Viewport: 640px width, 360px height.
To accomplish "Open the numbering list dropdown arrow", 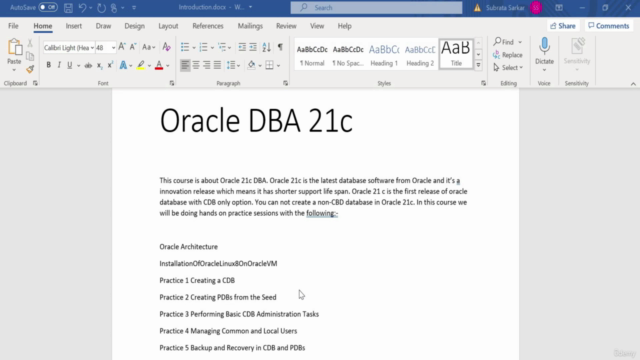I will click(x=212, y=48).
